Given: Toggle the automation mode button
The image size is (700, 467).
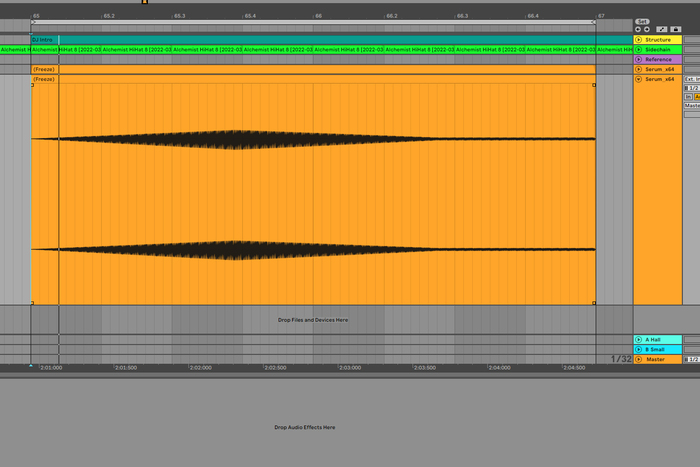Looking at the screenshot, I should pos(662,29).
